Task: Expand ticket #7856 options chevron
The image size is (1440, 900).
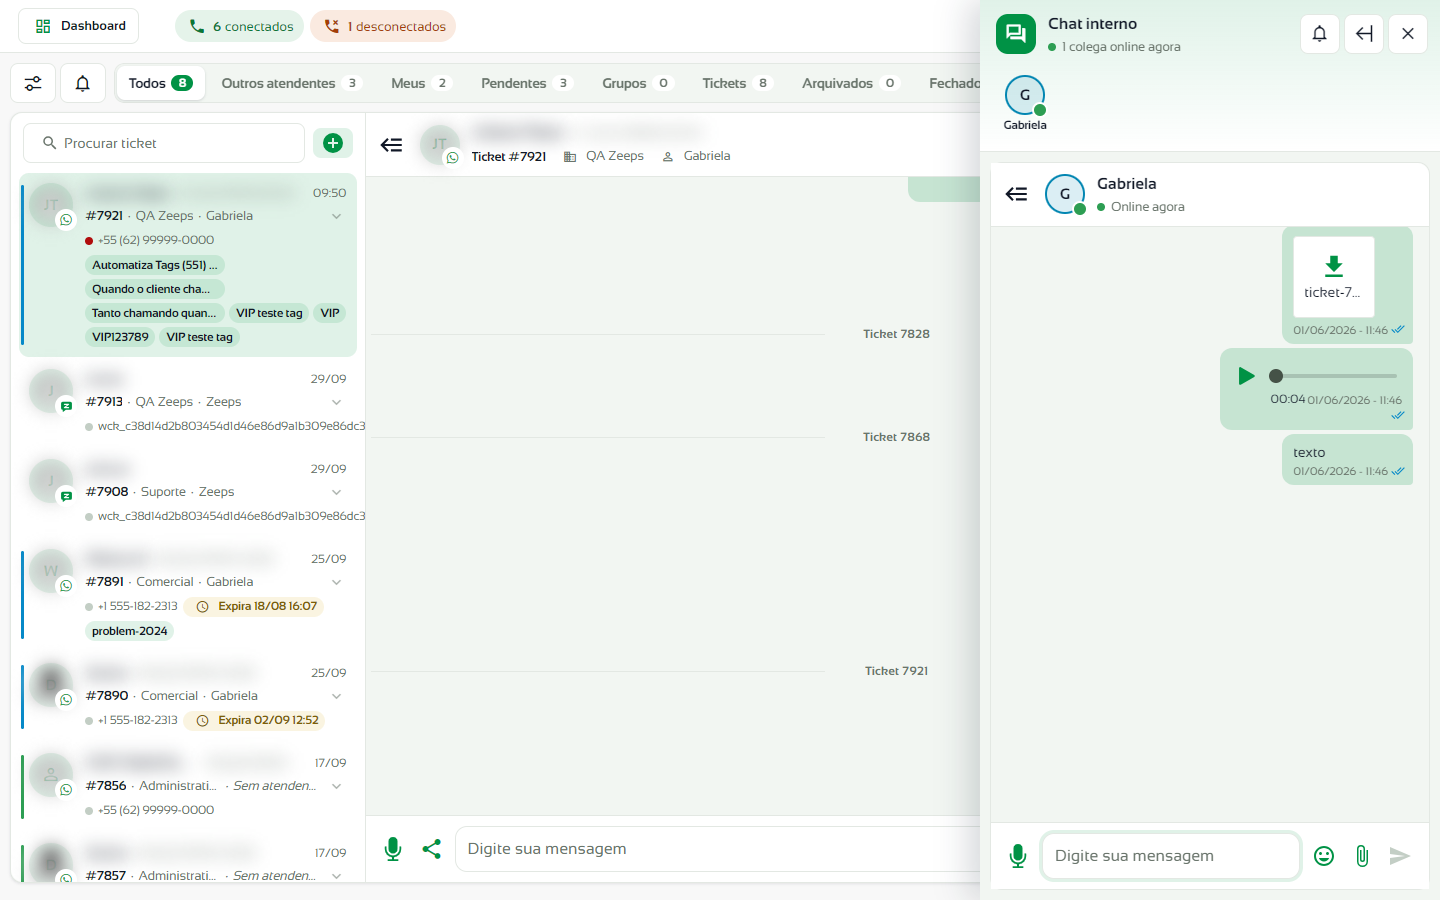Action: click(x=337, y=786)
